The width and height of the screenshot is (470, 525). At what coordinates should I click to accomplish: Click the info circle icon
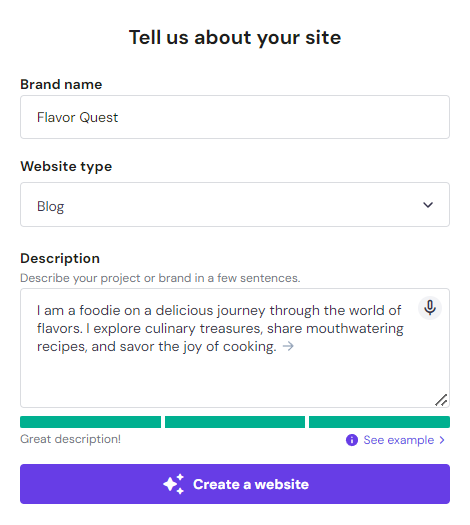pyautogui.click(x=352, y=440)
